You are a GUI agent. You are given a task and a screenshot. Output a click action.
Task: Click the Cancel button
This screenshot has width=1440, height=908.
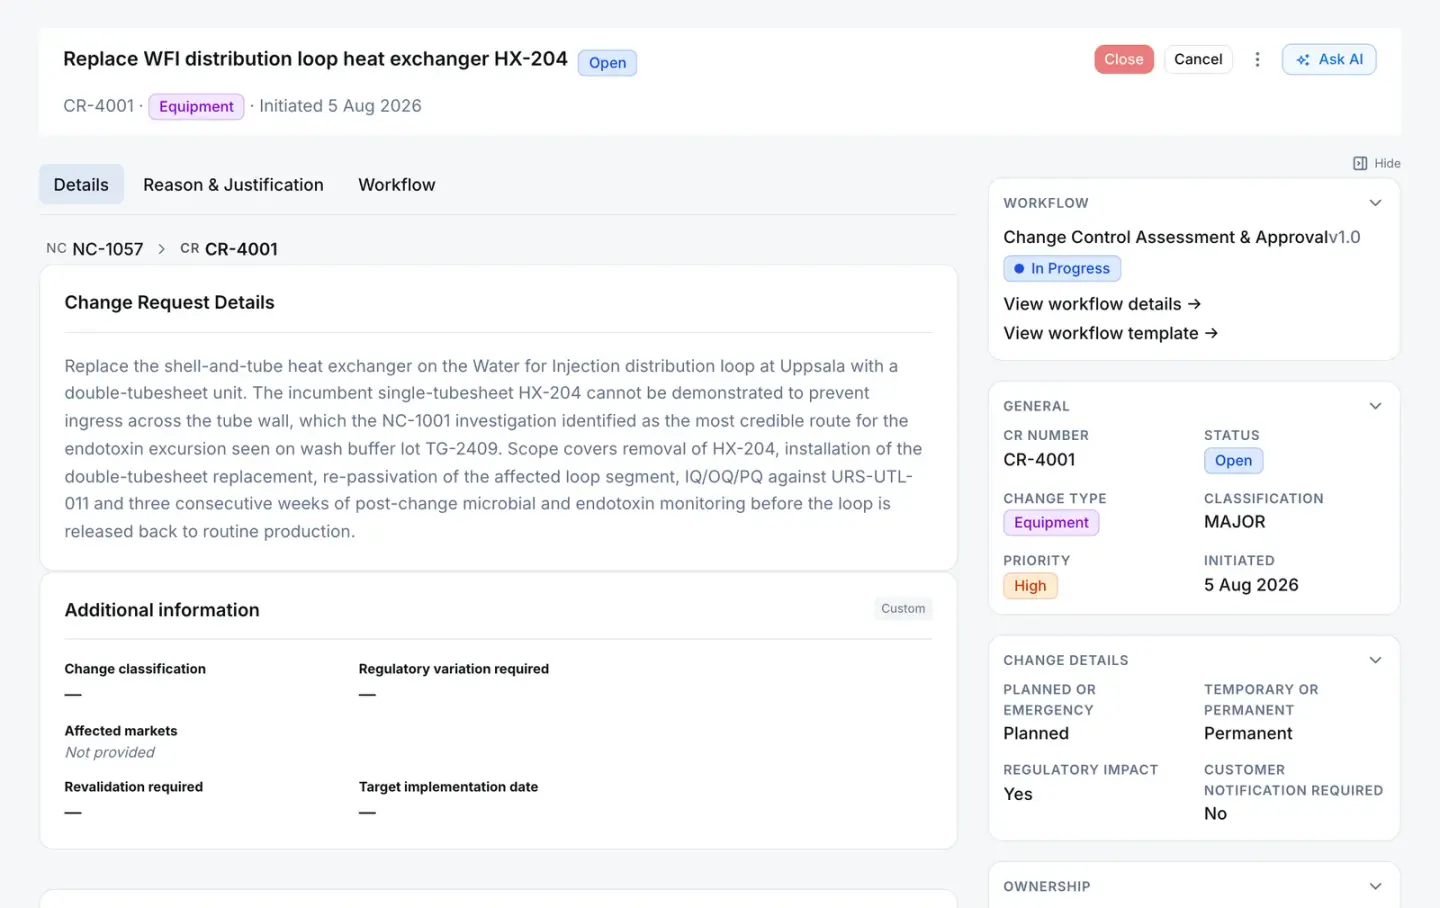pyautogui.click(x=1198, y=60)
